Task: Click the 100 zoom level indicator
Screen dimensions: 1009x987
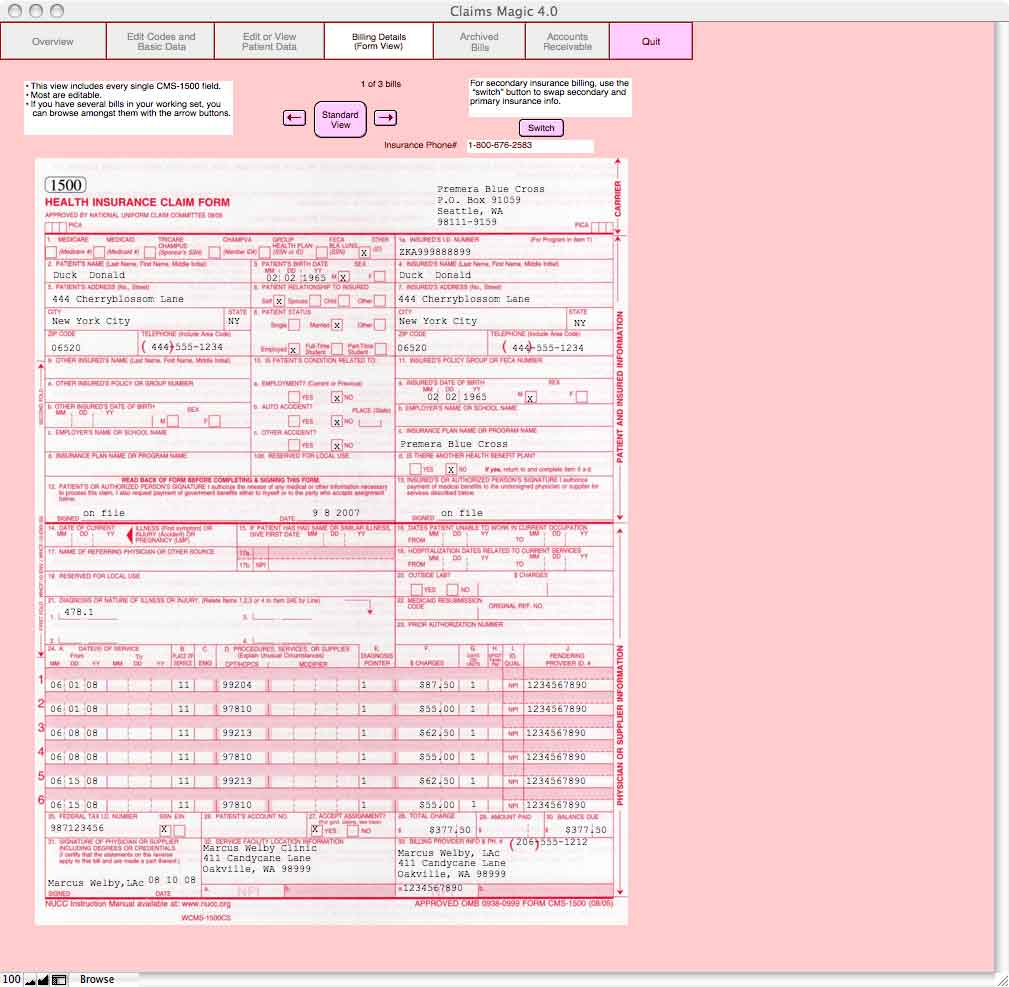Action: [x=12, y=979]
